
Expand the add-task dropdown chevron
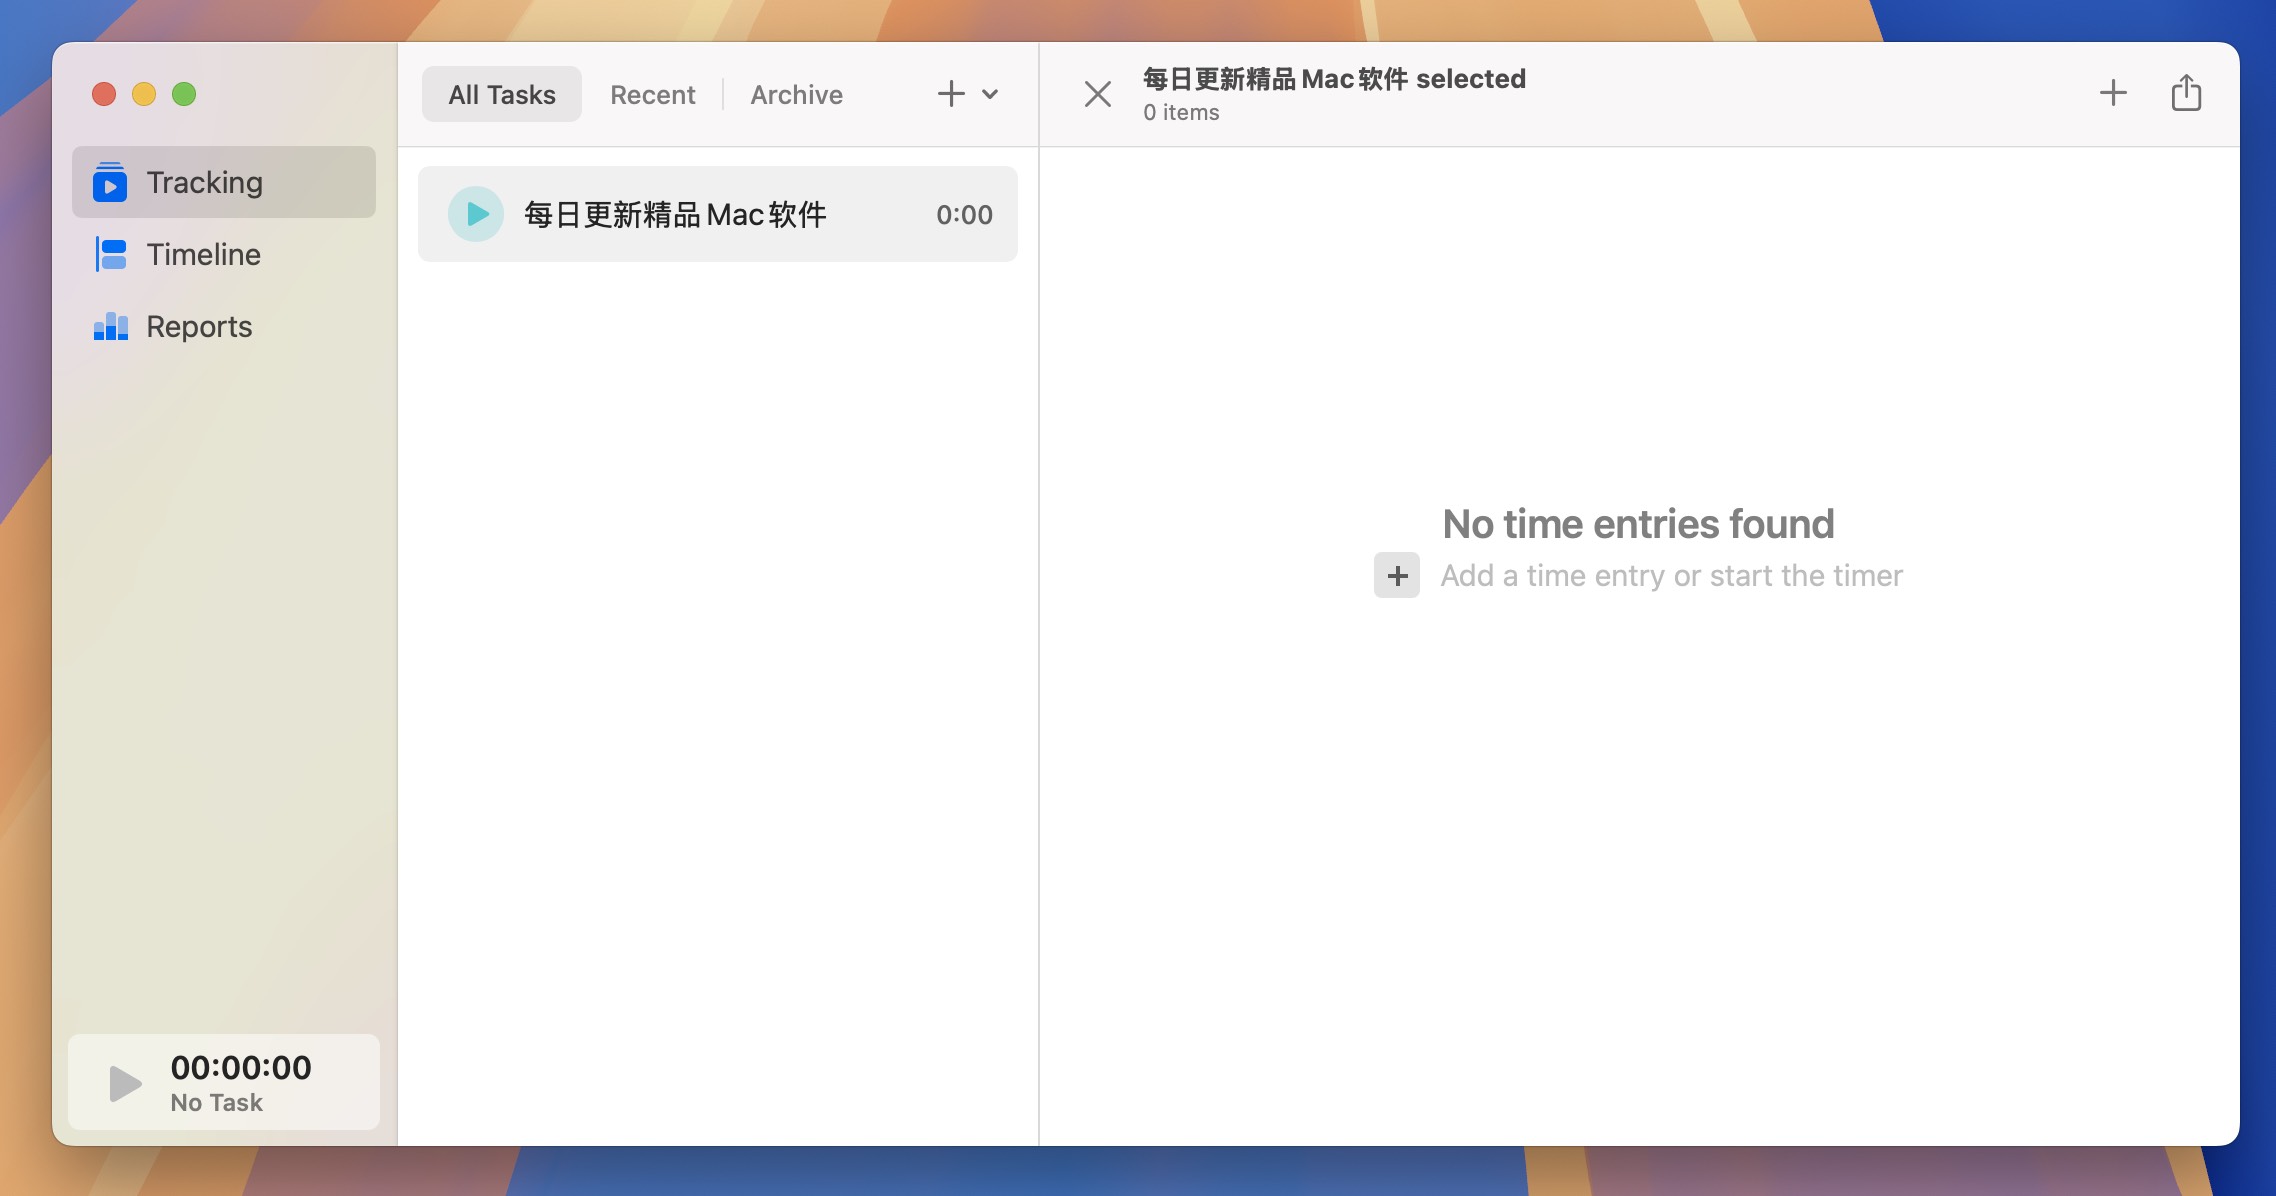(x=990, y=94)
